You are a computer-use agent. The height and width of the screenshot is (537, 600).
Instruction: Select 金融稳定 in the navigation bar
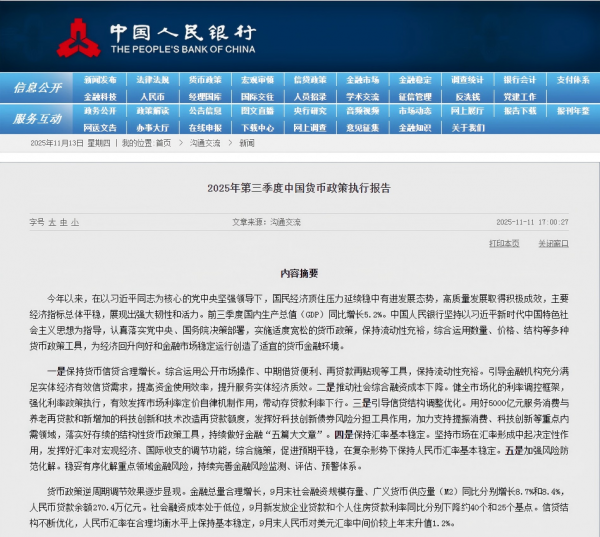tap(415, 80)
